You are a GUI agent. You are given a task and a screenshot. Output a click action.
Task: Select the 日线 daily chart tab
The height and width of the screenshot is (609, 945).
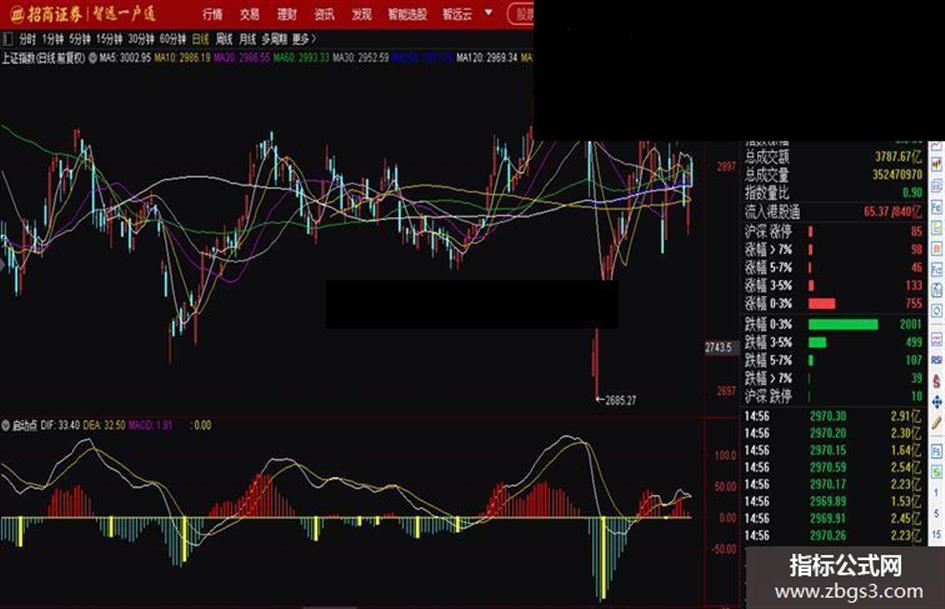coord(201,40)
